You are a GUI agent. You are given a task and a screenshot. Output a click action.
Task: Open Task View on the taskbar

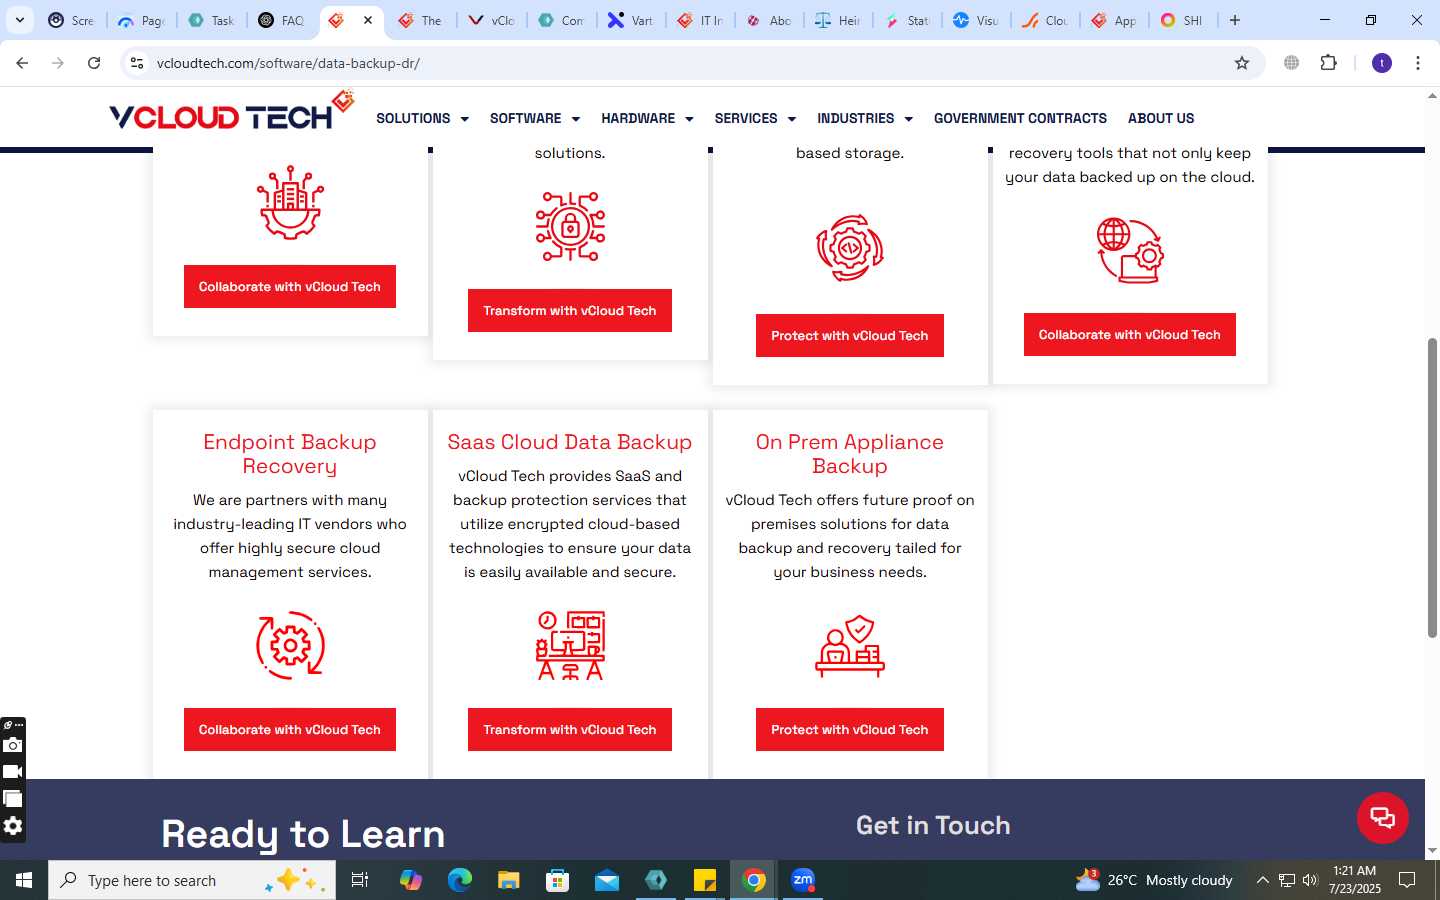click(360, 880)
